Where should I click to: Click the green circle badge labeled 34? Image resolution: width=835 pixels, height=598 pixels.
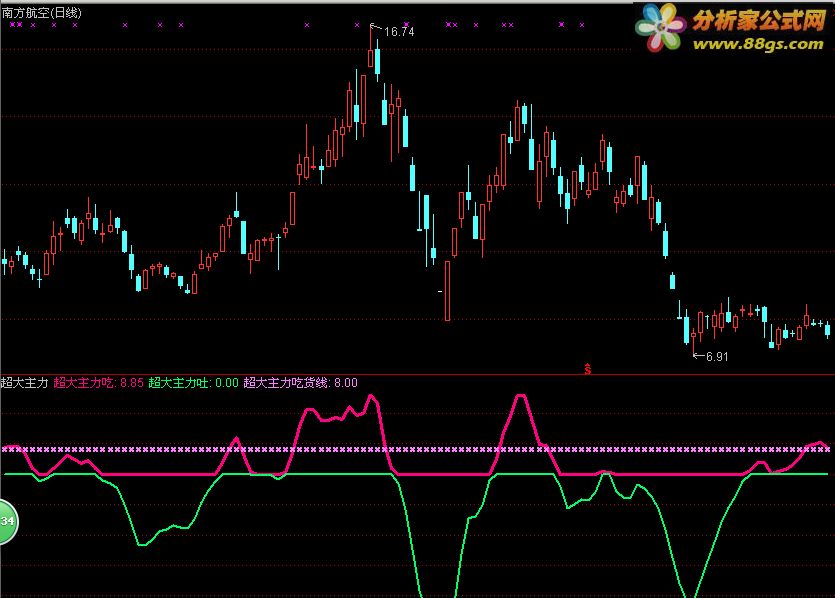click(7, 521)
